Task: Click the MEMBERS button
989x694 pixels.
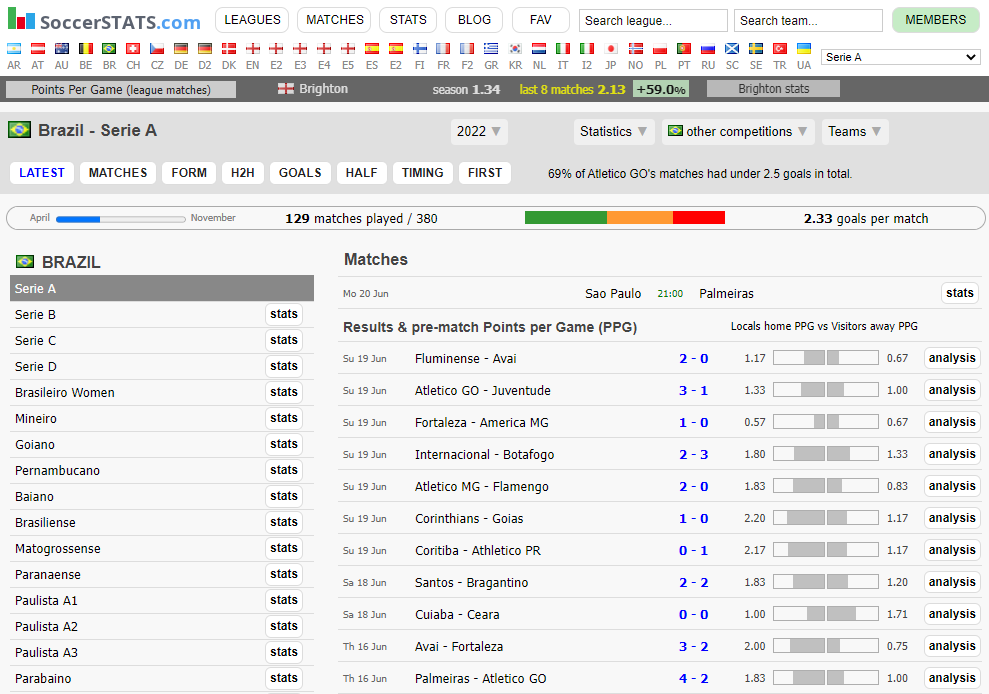Action: pyautogui.click(x=935, y=20)
